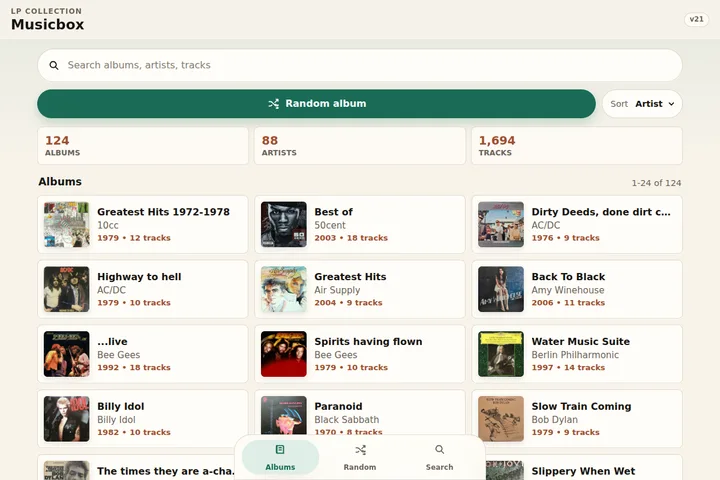Focus the Search albums, artists, tracks field
Image resolution: width=720 pixels, height=480 pixels.
pos(360,65)
